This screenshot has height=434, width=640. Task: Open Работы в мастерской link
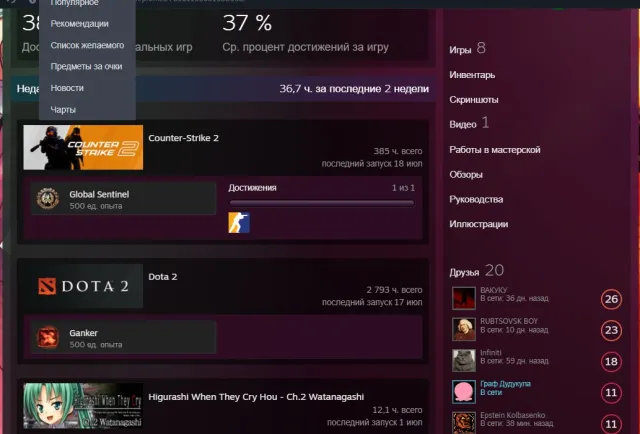click(x=495, y=150)
